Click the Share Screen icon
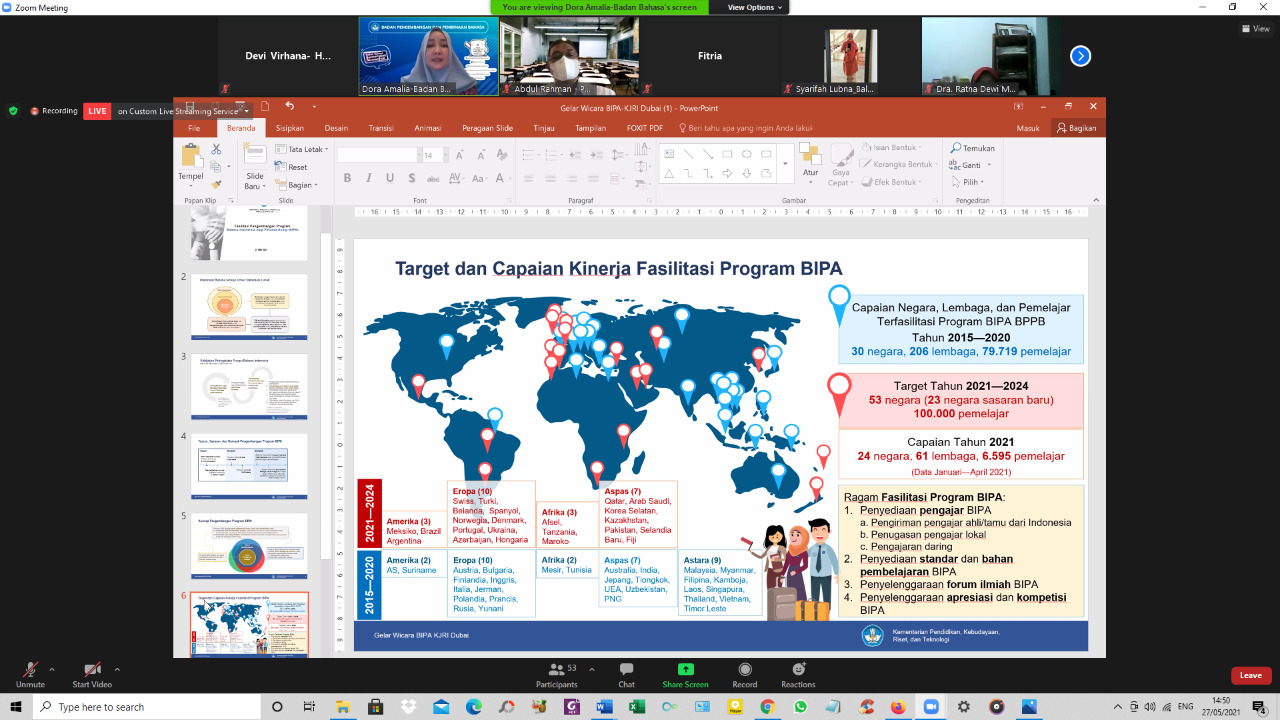1280x720 pixels. 686,669
